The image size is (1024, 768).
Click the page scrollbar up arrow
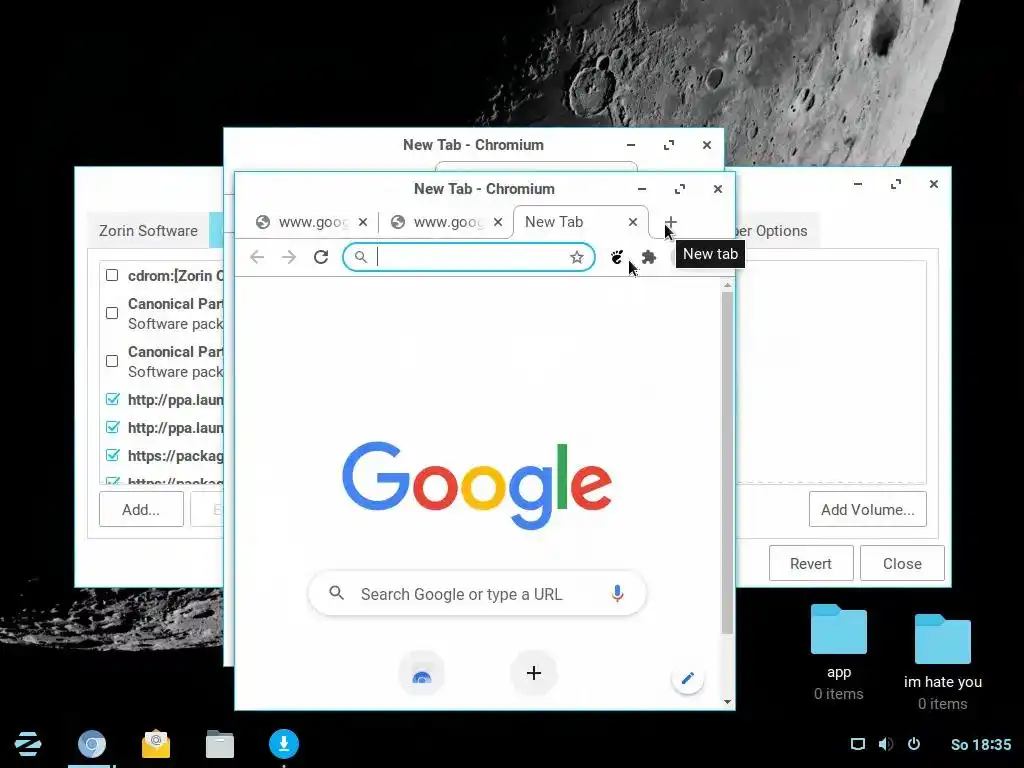(728, 285)
